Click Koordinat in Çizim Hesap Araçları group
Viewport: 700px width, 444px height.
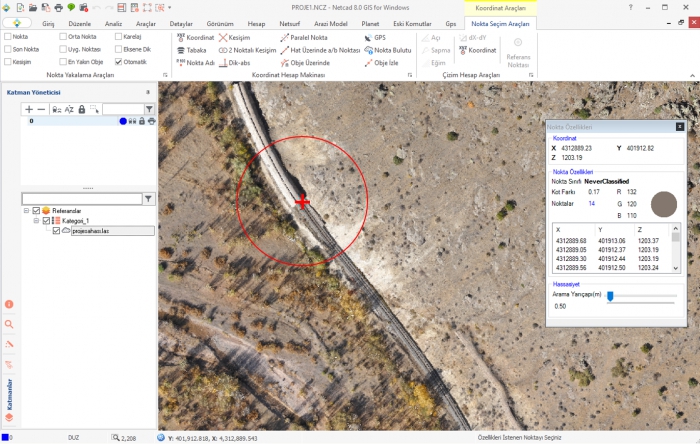pos(478,50)
